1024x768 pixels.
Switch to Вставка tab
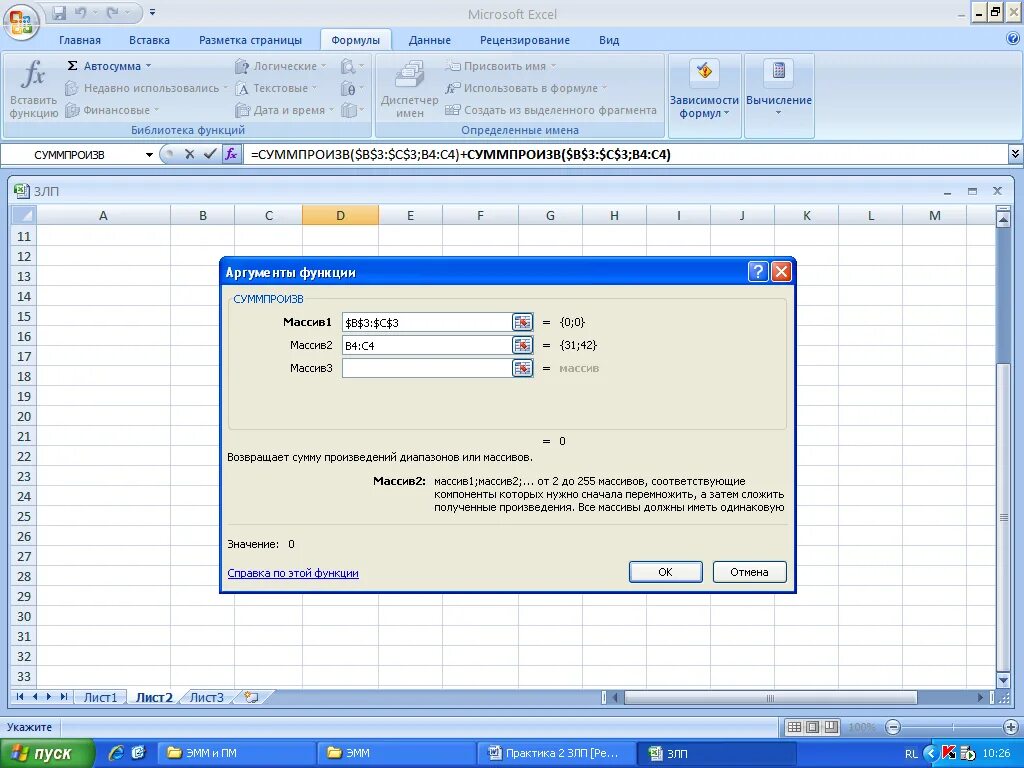[x=149, y=40]
